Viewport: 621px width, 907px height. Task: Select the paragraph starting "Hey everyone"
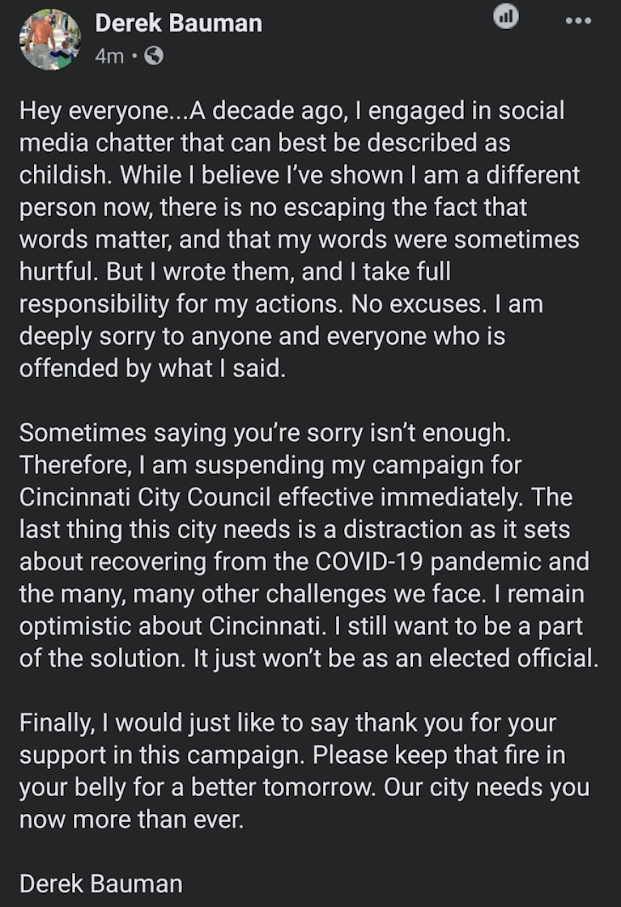coord(300,239)
